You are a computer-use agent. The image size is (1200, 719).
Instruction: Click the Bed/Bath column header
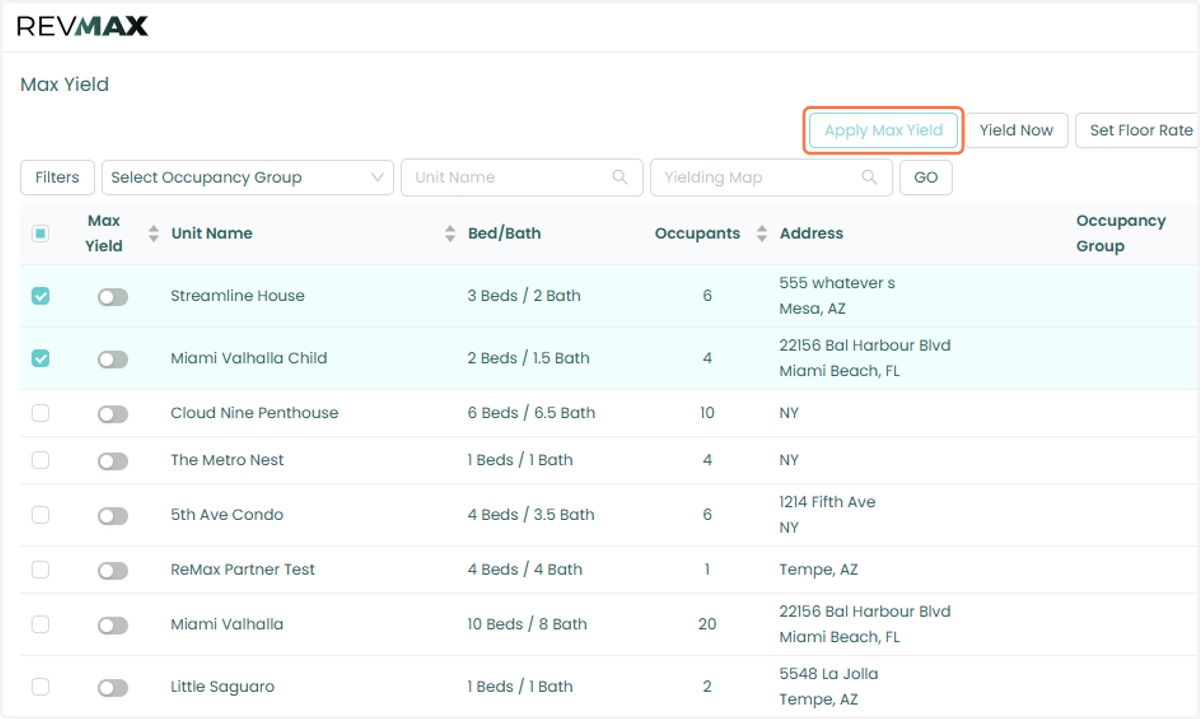coord(504,233)
